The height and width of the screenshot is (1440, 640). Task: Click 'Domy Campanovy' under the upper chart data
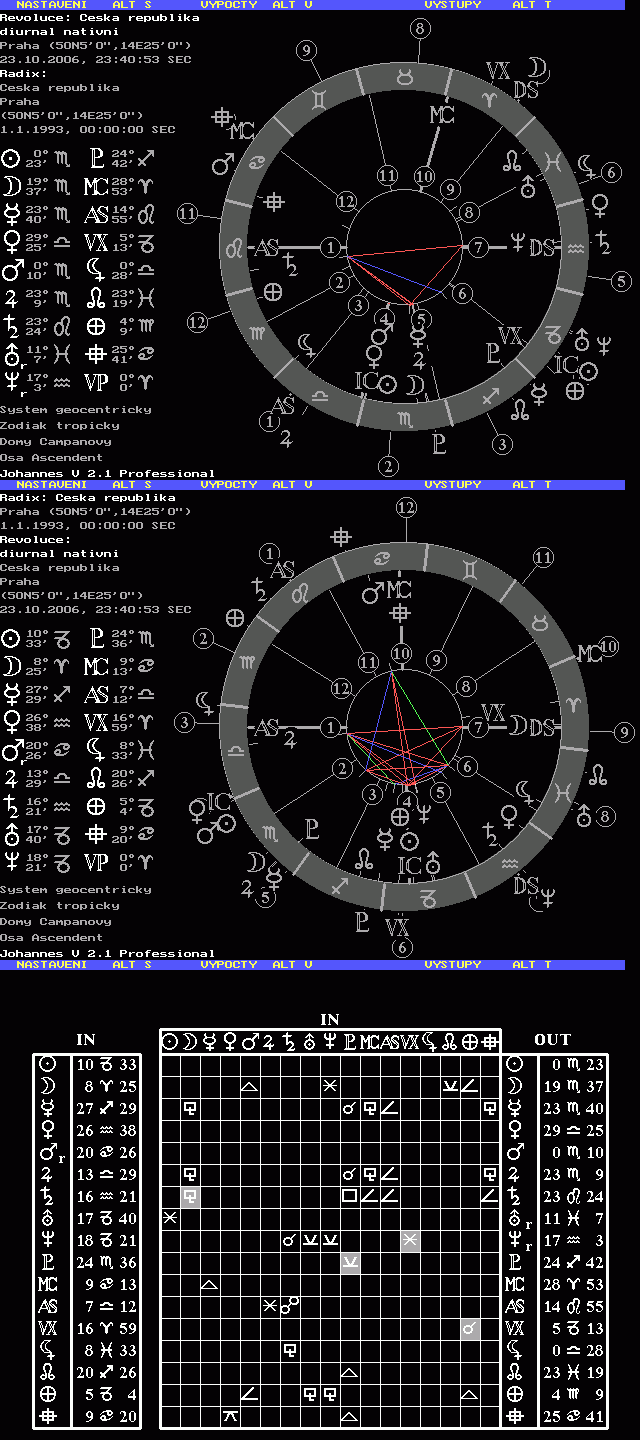[x=55, y=441]
